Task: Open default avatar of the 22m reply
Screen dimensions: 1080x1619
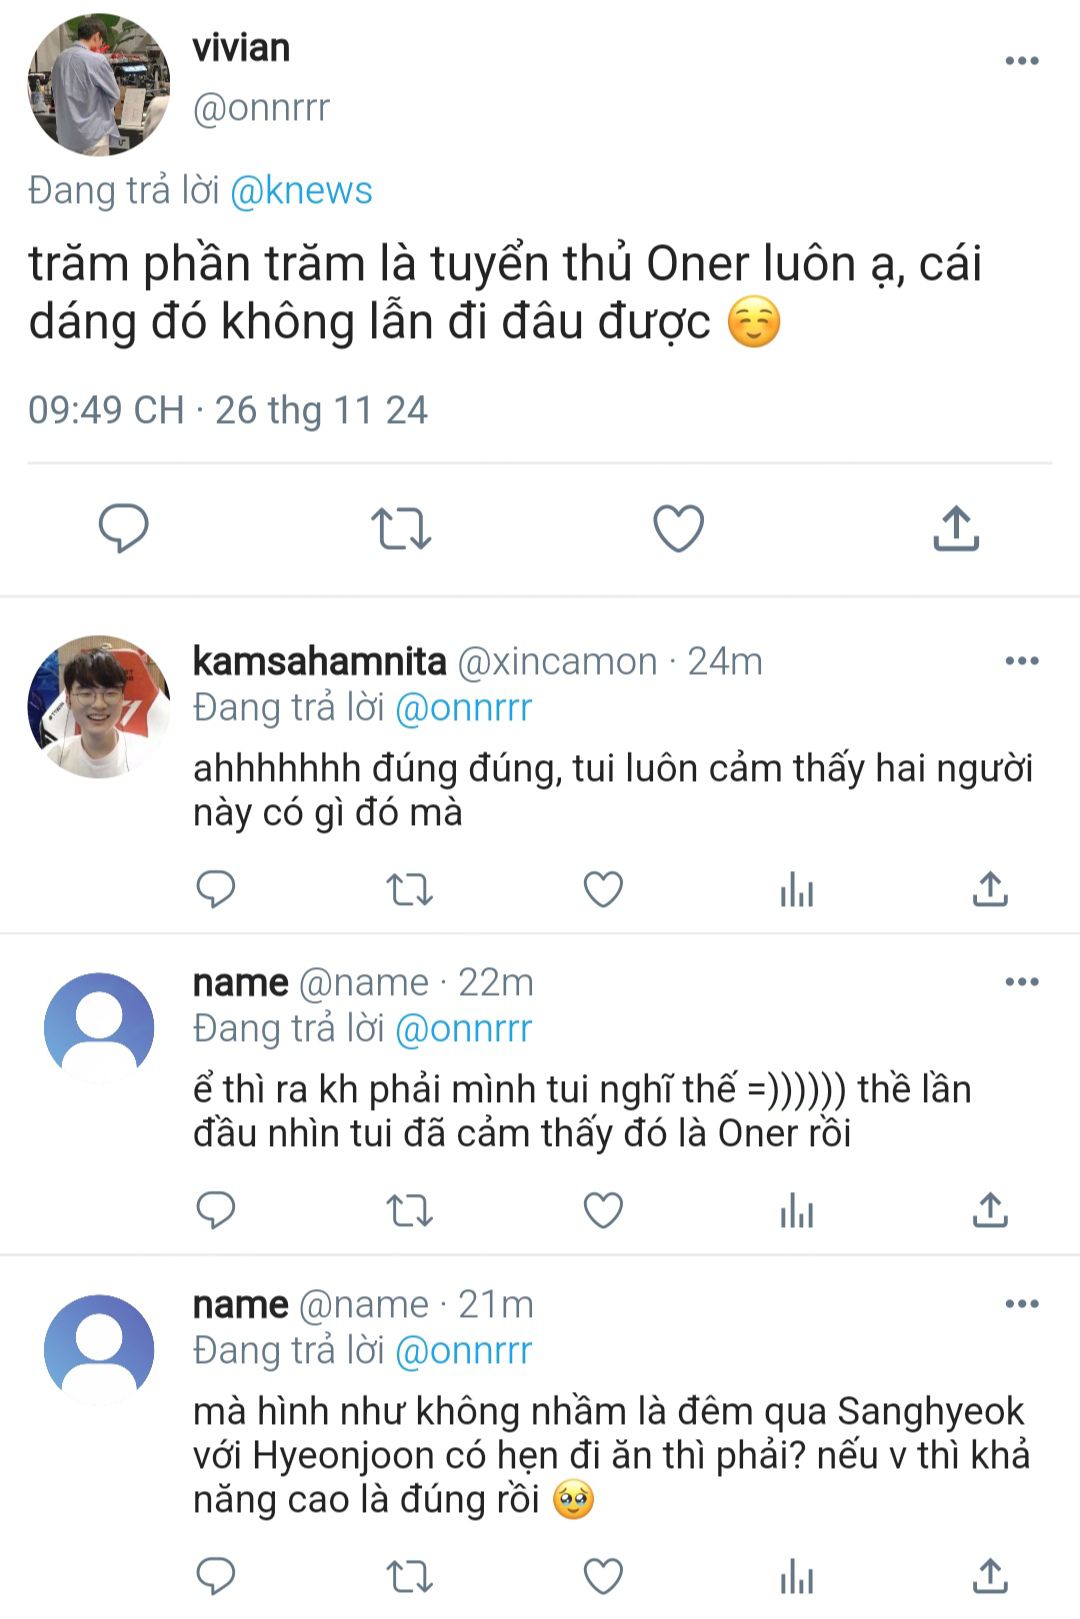Action: coord(99,1028)
